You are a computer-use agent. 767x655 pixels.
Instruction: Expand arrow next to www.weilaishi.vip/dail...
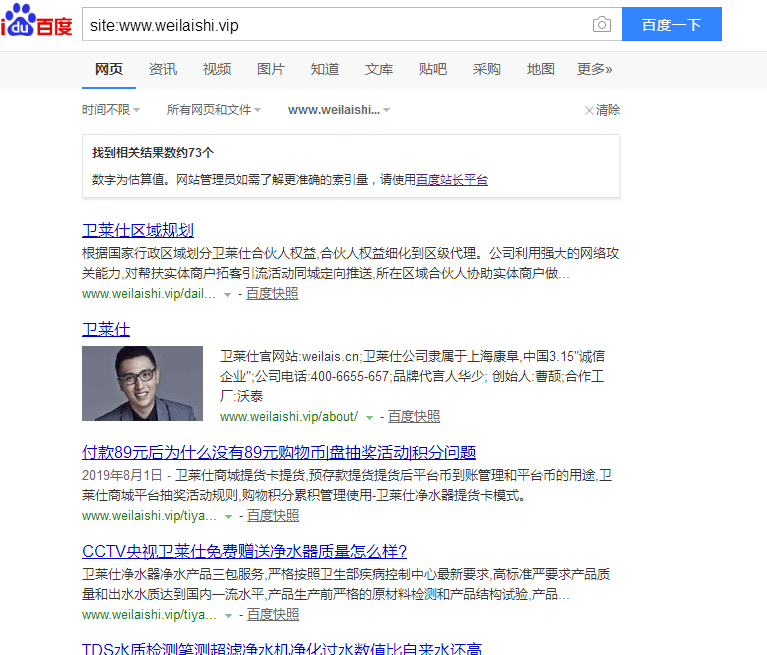[227, 294]
